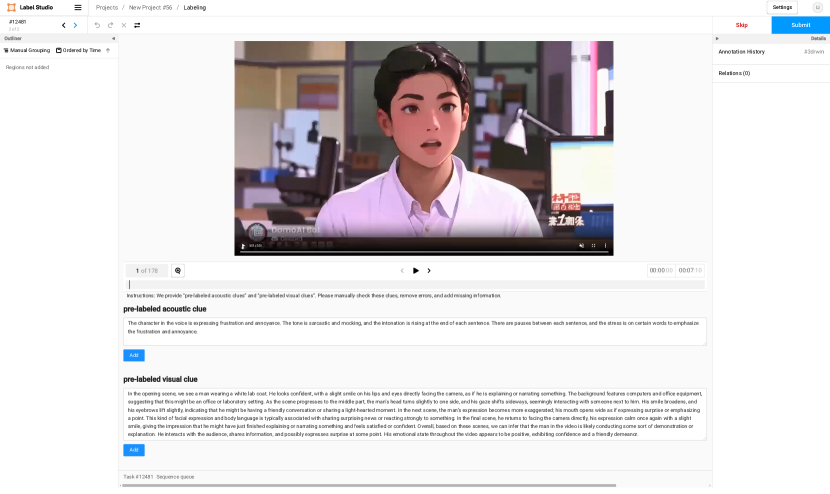Toggle fullscreen on the video player

[593, 245]
